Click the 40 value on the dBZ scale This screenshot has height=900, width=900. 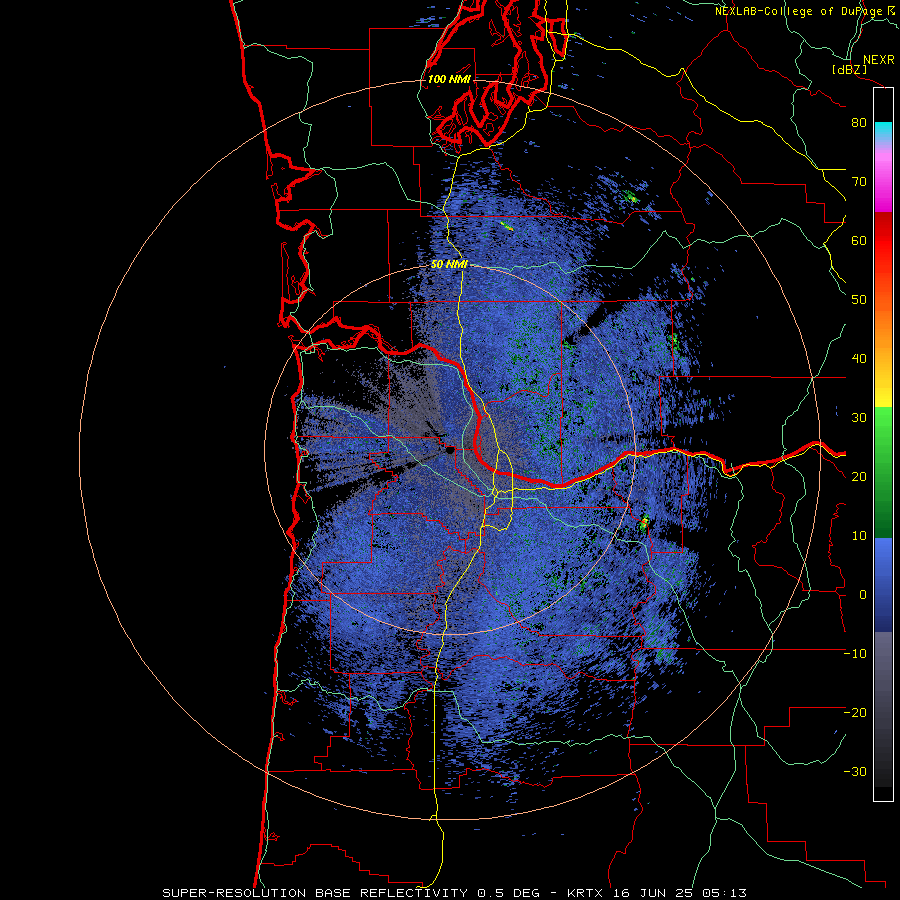(x=859, y=359)
